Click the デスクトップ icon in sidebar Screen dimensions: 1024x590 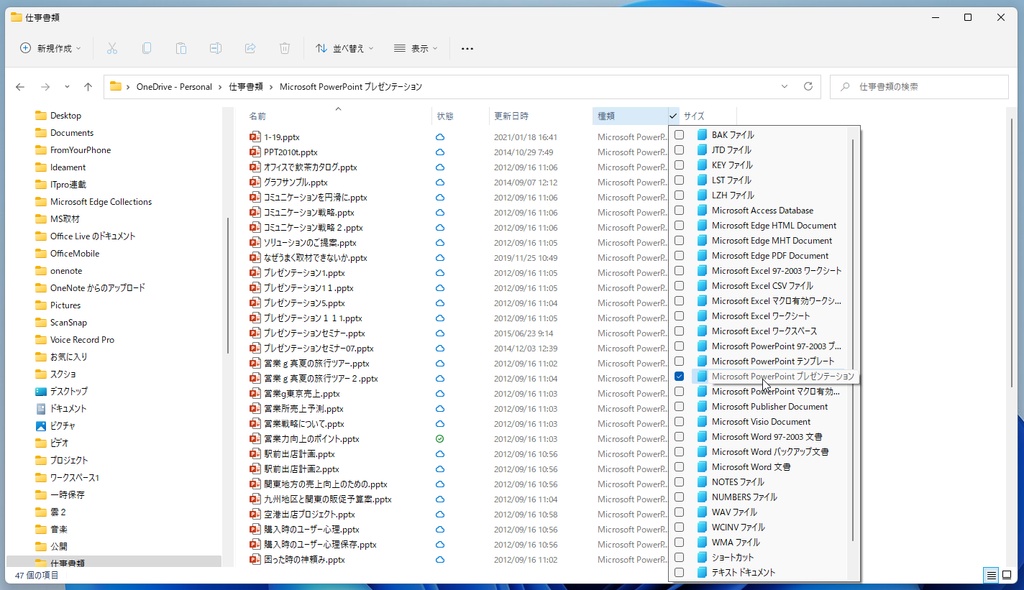pos(40,391)
